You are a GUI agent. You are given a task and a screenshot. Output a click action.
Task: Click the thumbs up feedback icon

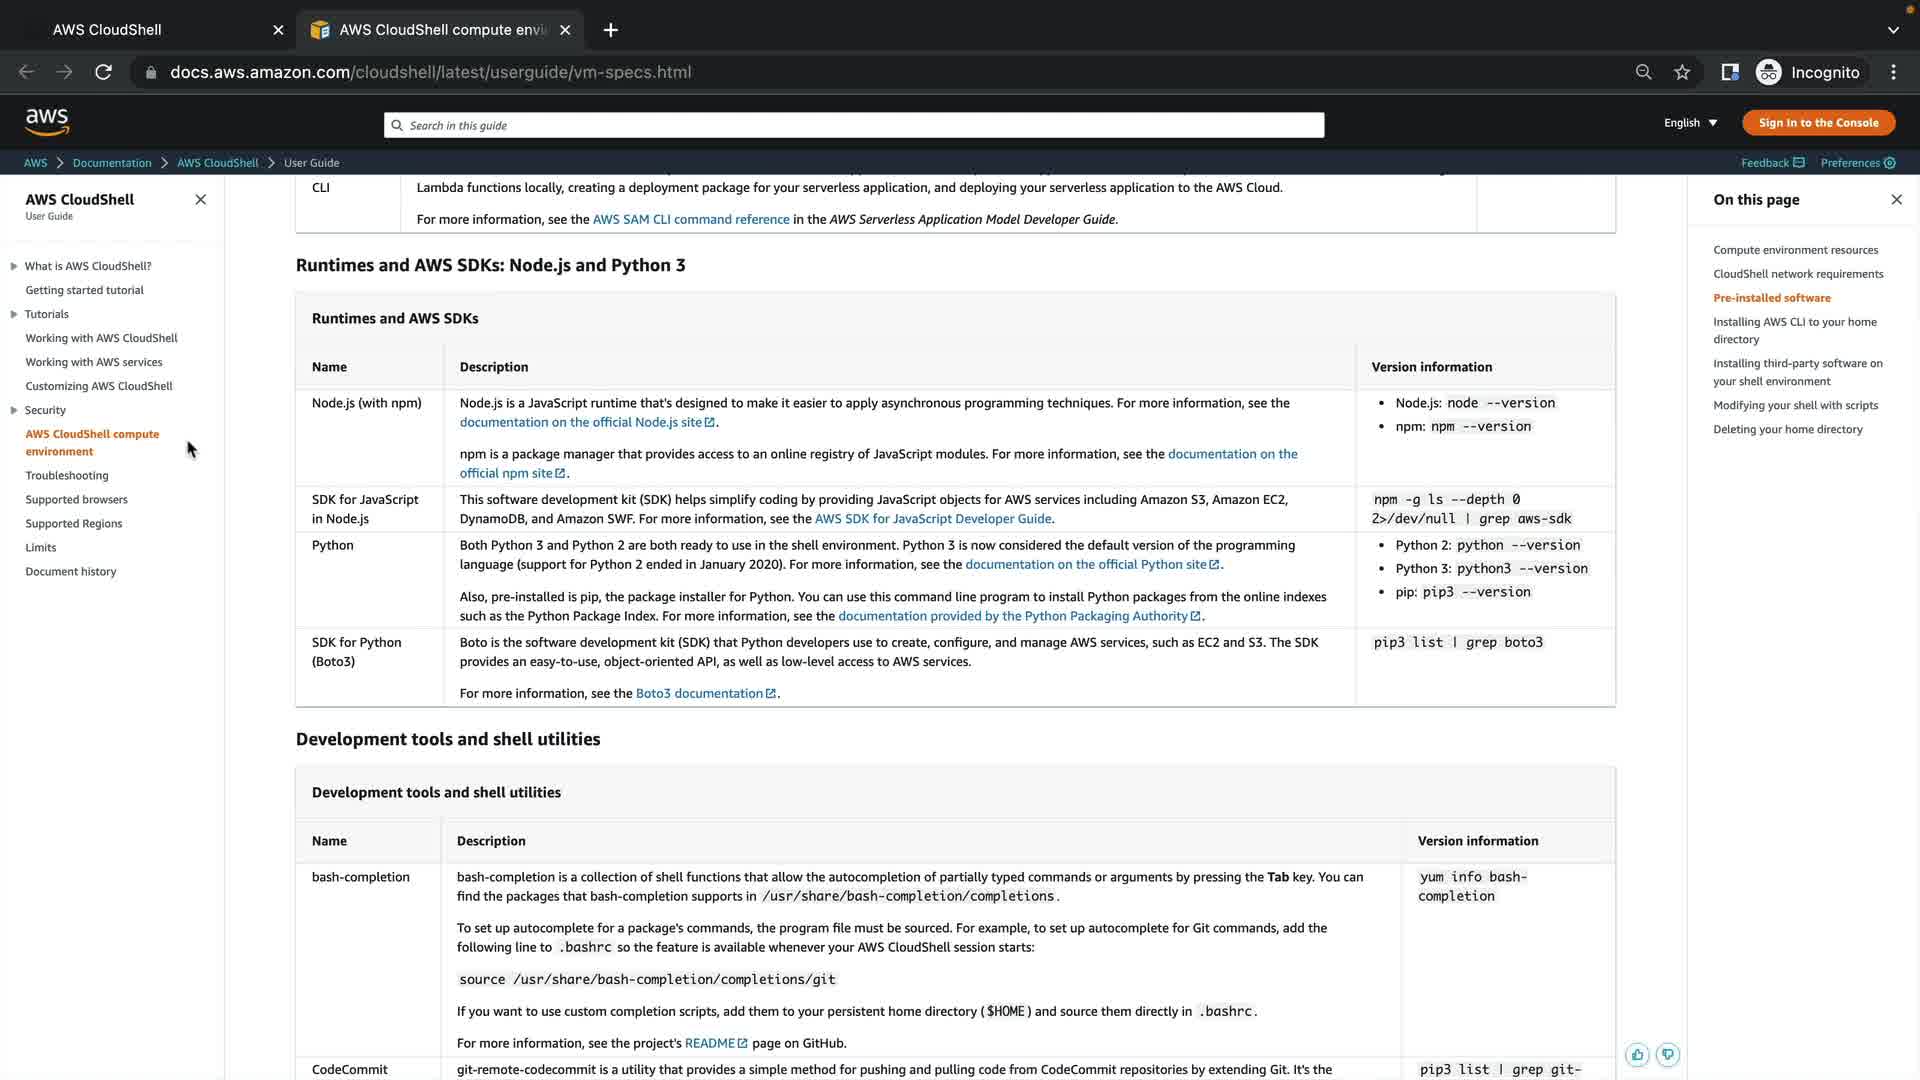pyautogui.click(x=1637, y=1055)
